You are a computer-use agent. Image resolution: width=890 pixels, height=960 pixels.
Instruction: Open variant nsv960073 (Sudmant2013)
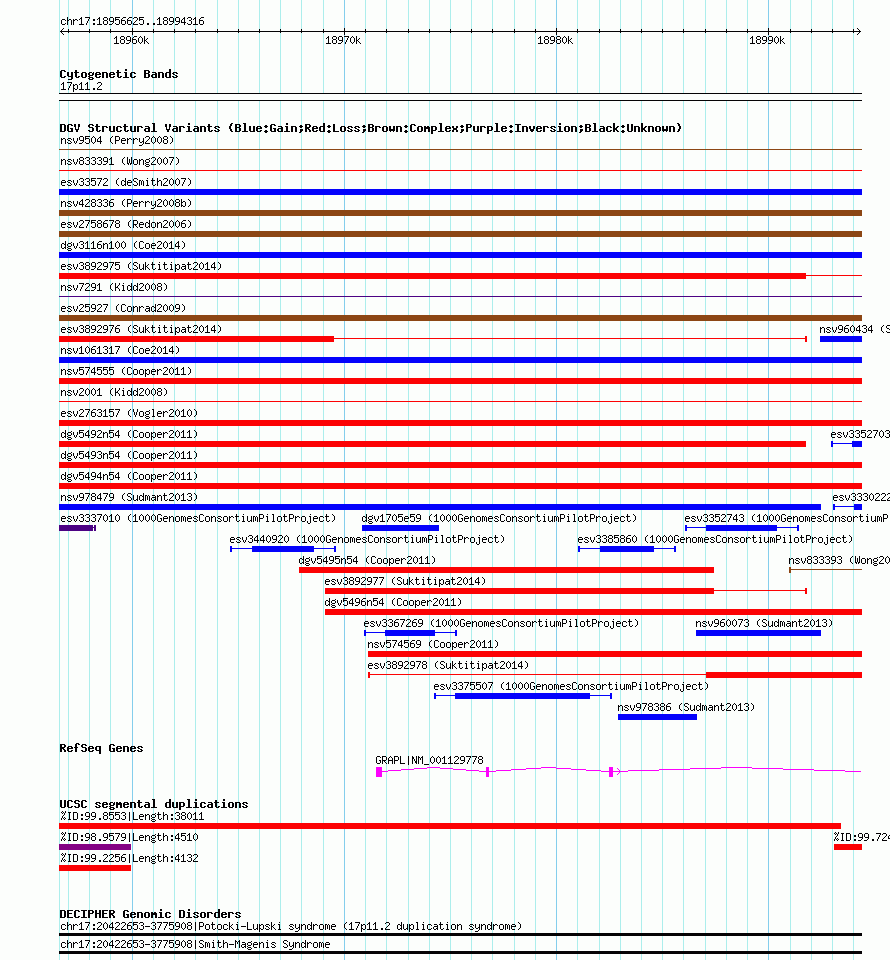pyautogui.click(x=764, y=623)
